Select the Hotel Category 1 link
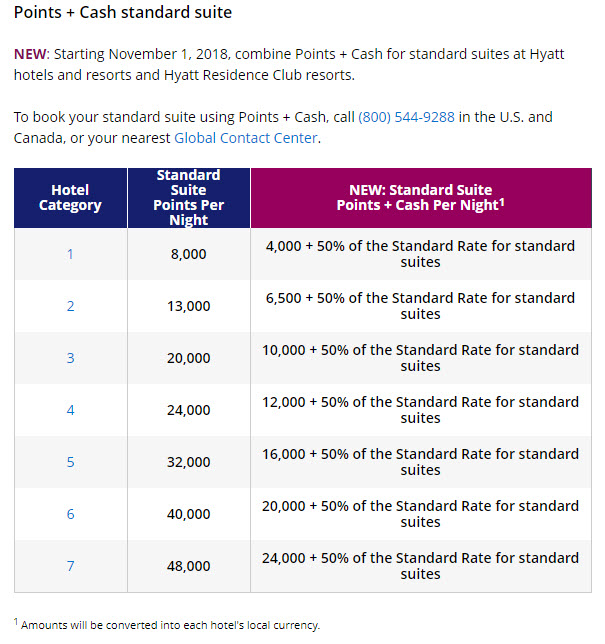 click(70, 254)
